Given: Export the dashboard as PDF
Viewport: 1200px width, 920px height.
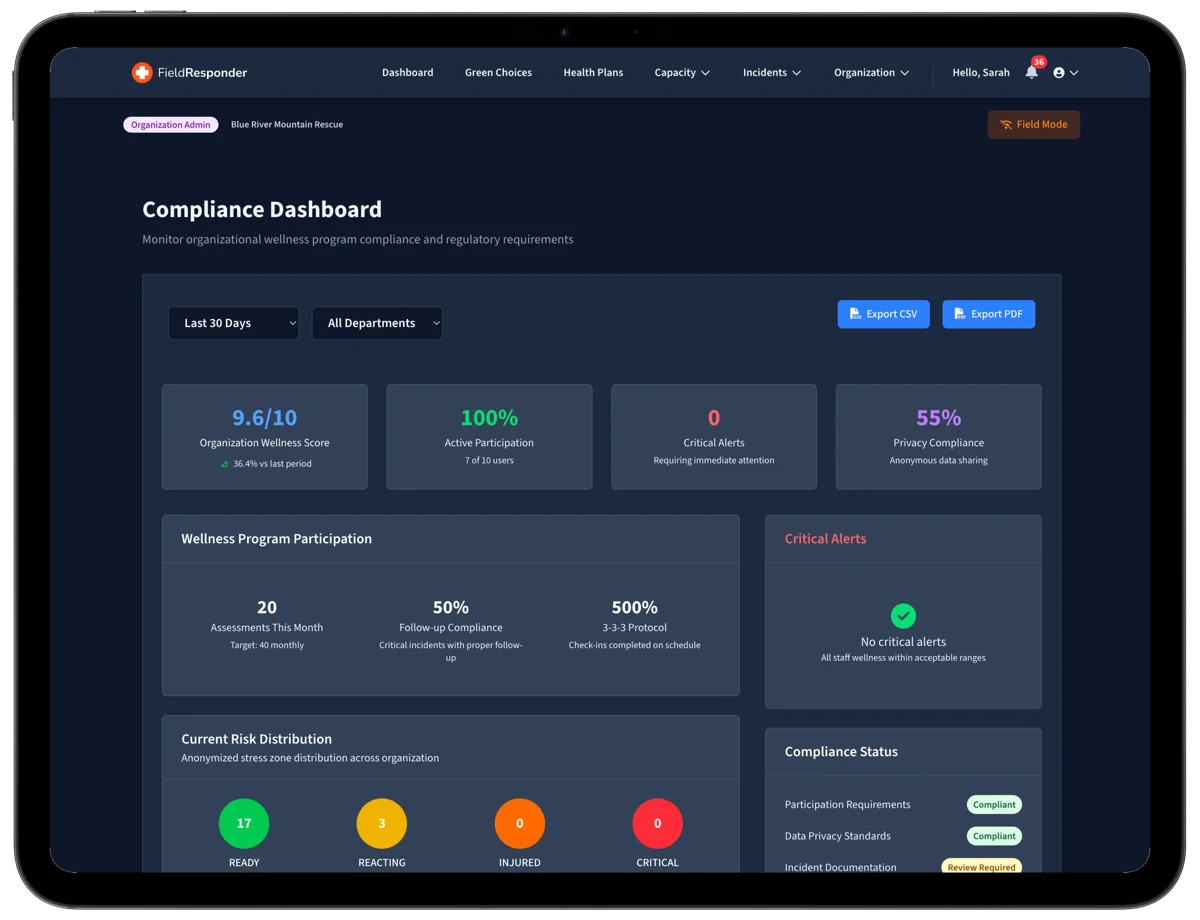Looking at the screenshot, I should pos(988,313).
